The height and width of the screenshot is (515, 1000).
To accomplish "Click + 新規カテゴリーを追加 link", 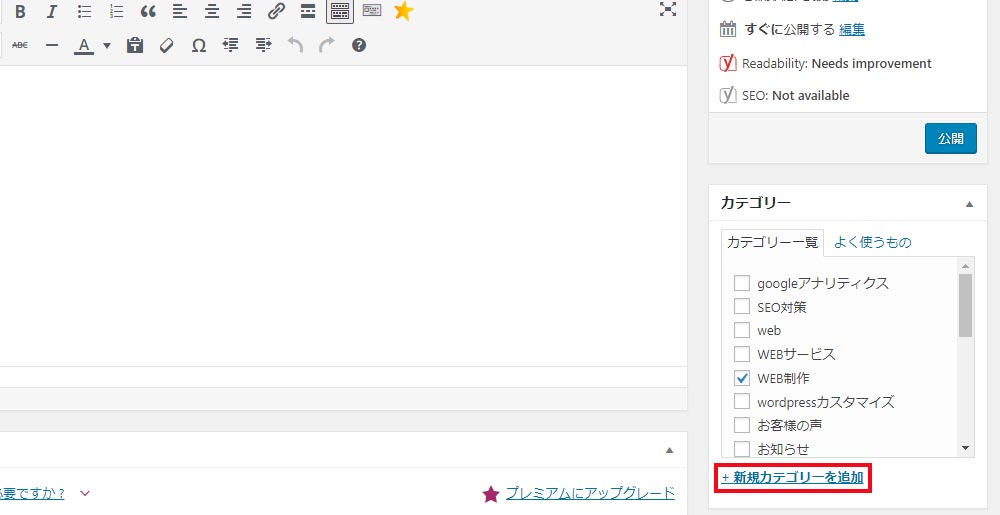I will coord(793,477).
